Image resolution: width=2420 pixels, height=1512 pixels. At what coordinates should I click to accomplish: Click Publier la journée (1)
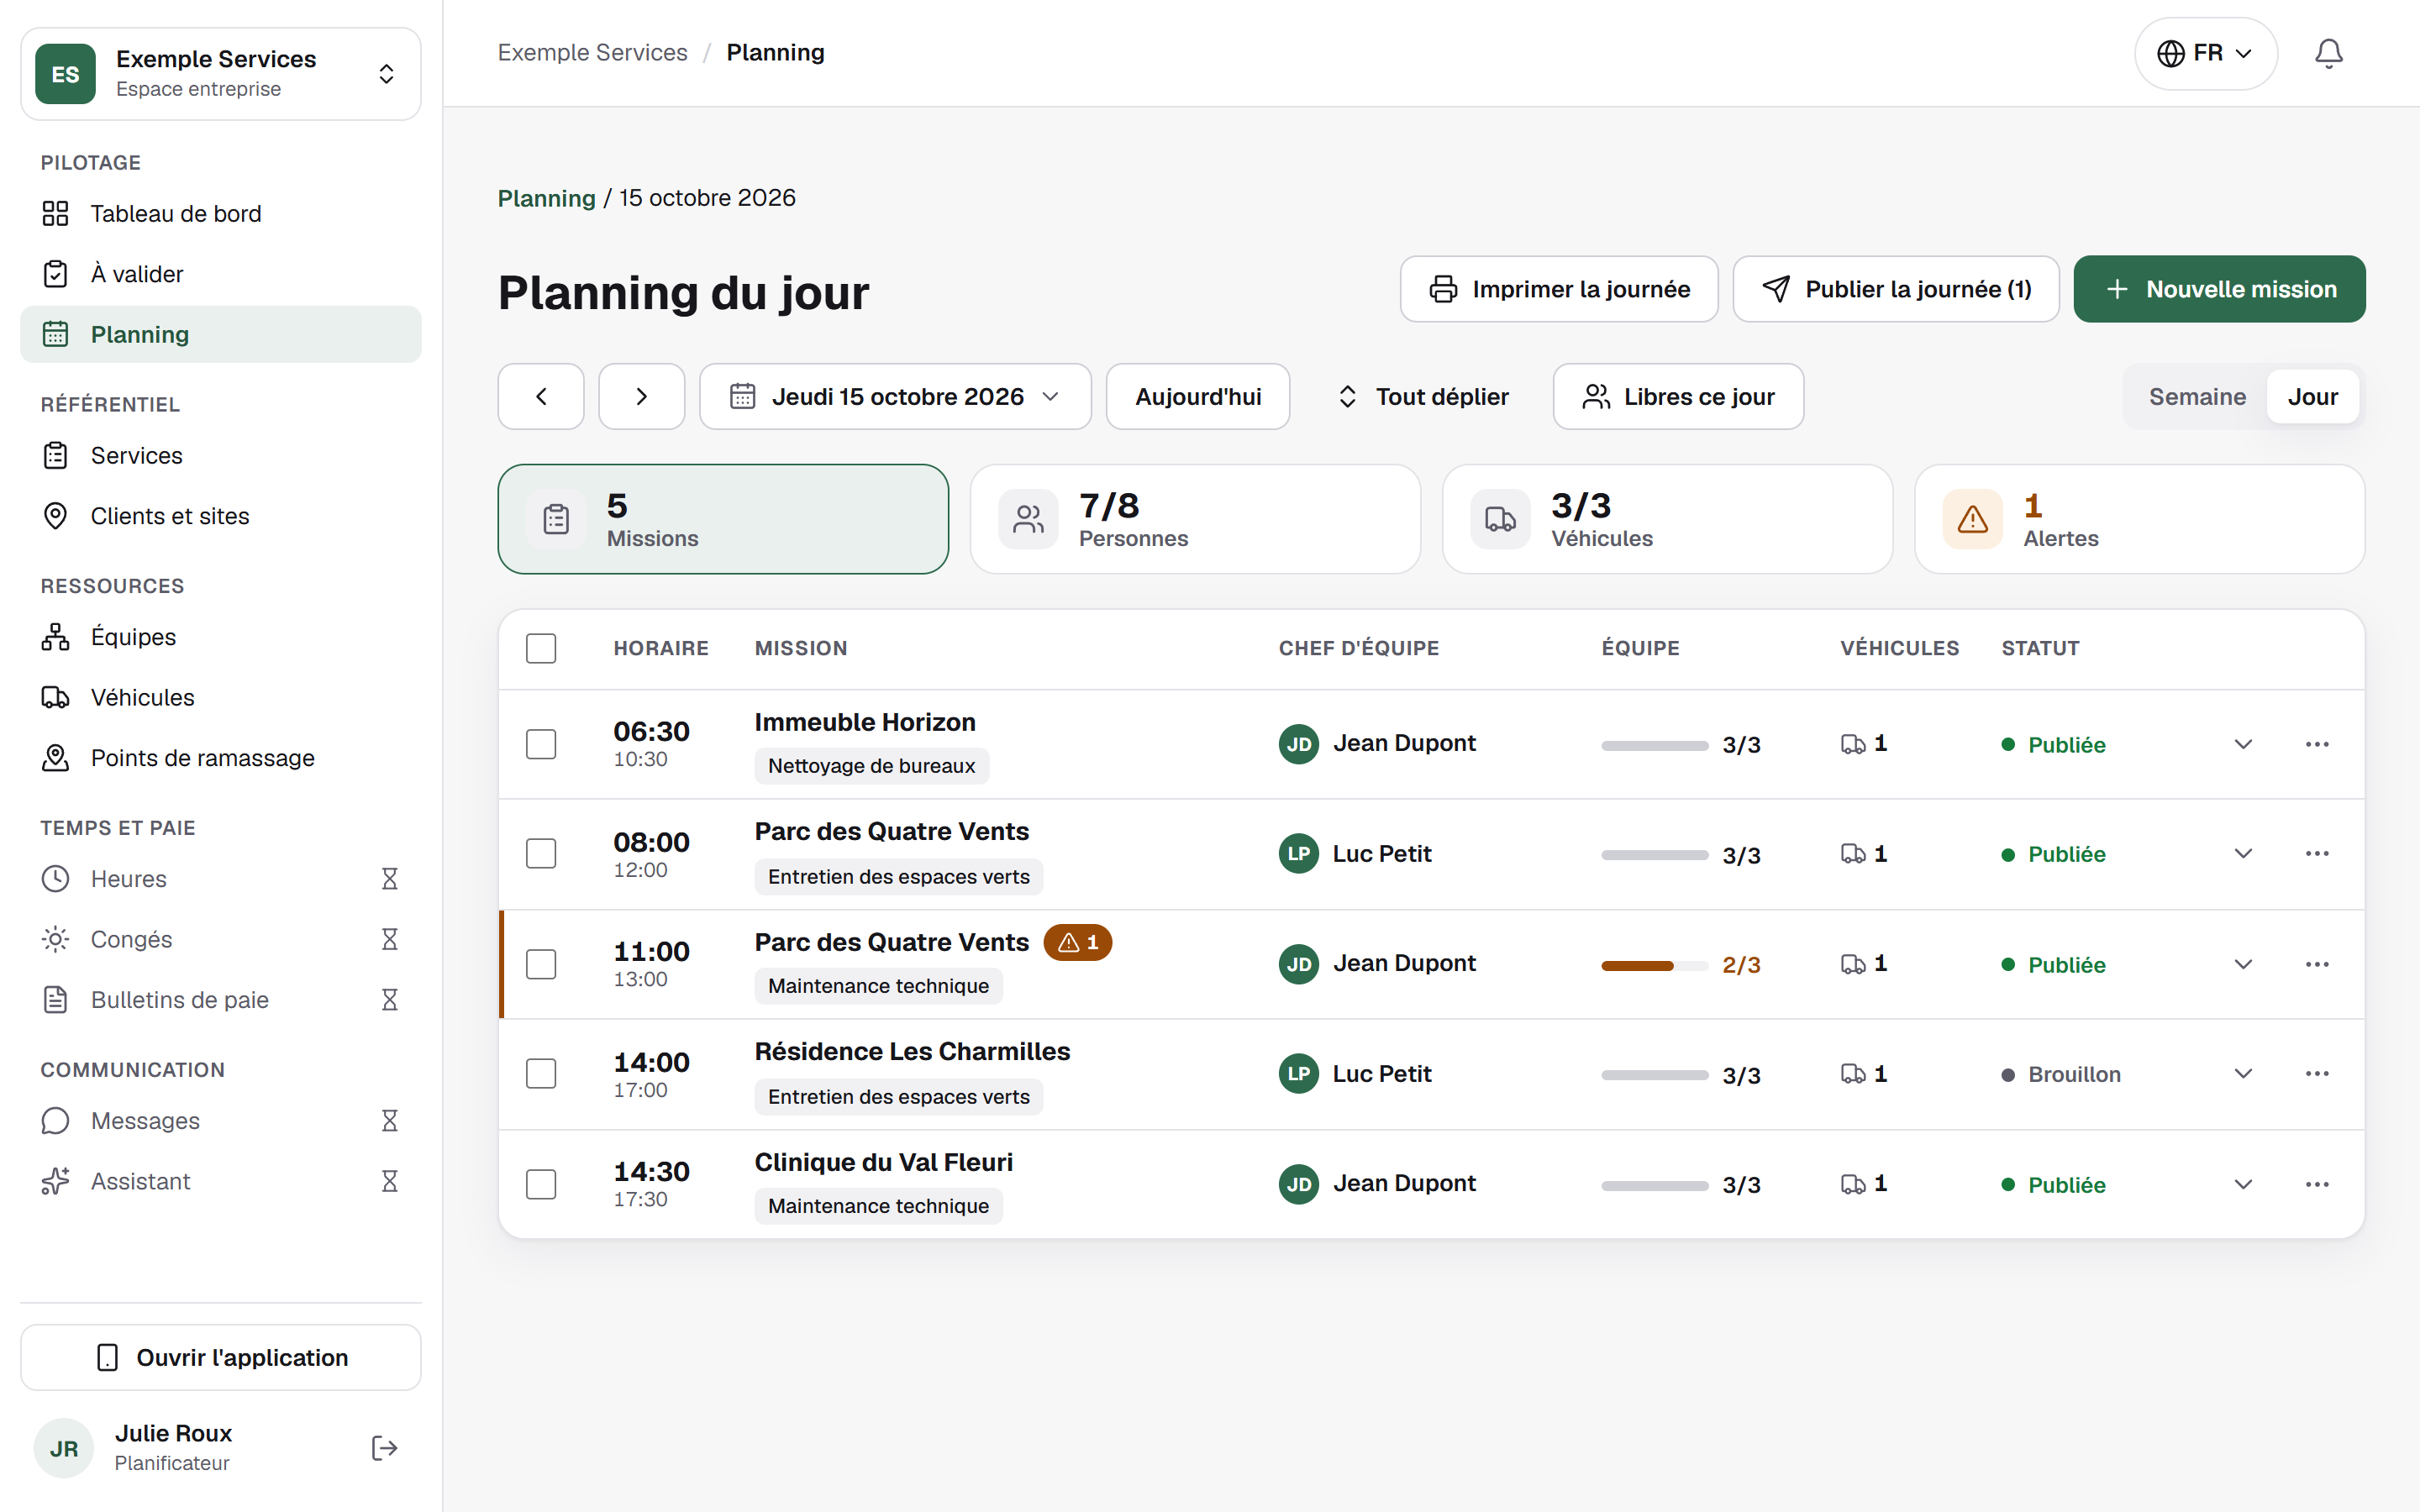point(1896,289)
